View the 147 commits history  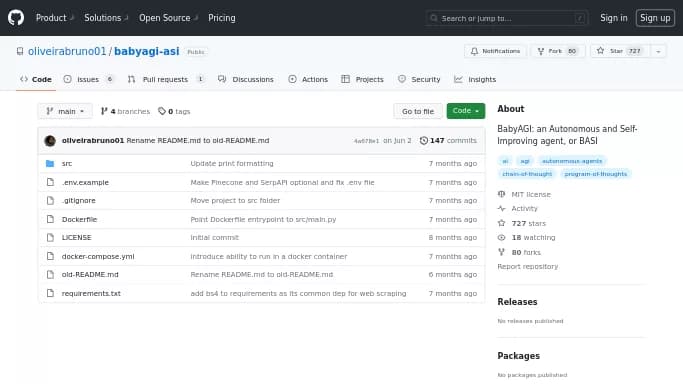[448, 141]
